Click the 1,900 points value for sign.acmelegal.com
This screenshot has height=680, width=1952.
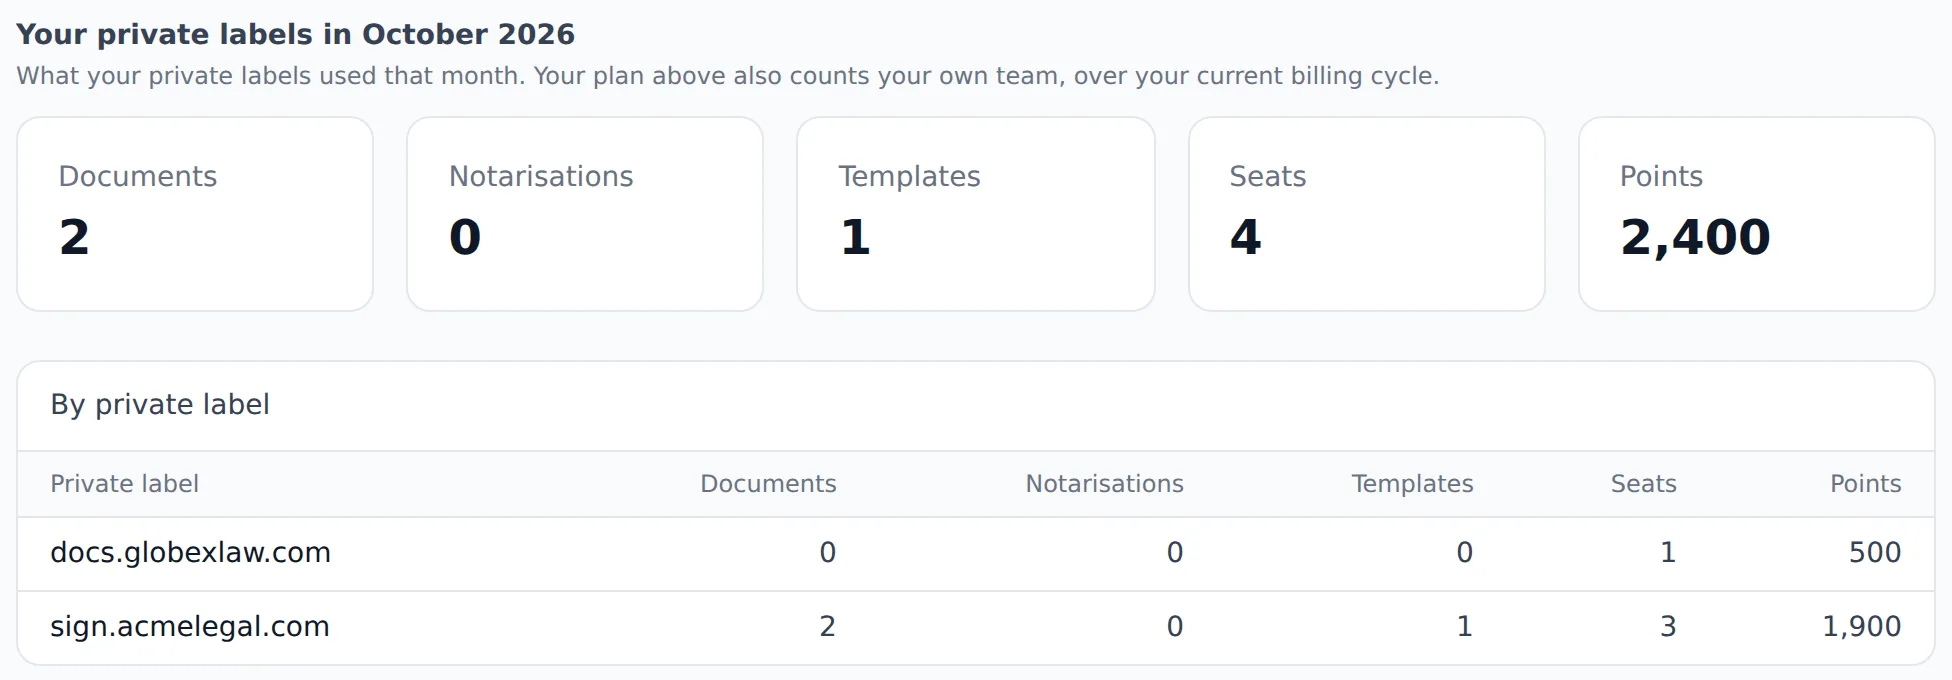tap(1862, 626)
